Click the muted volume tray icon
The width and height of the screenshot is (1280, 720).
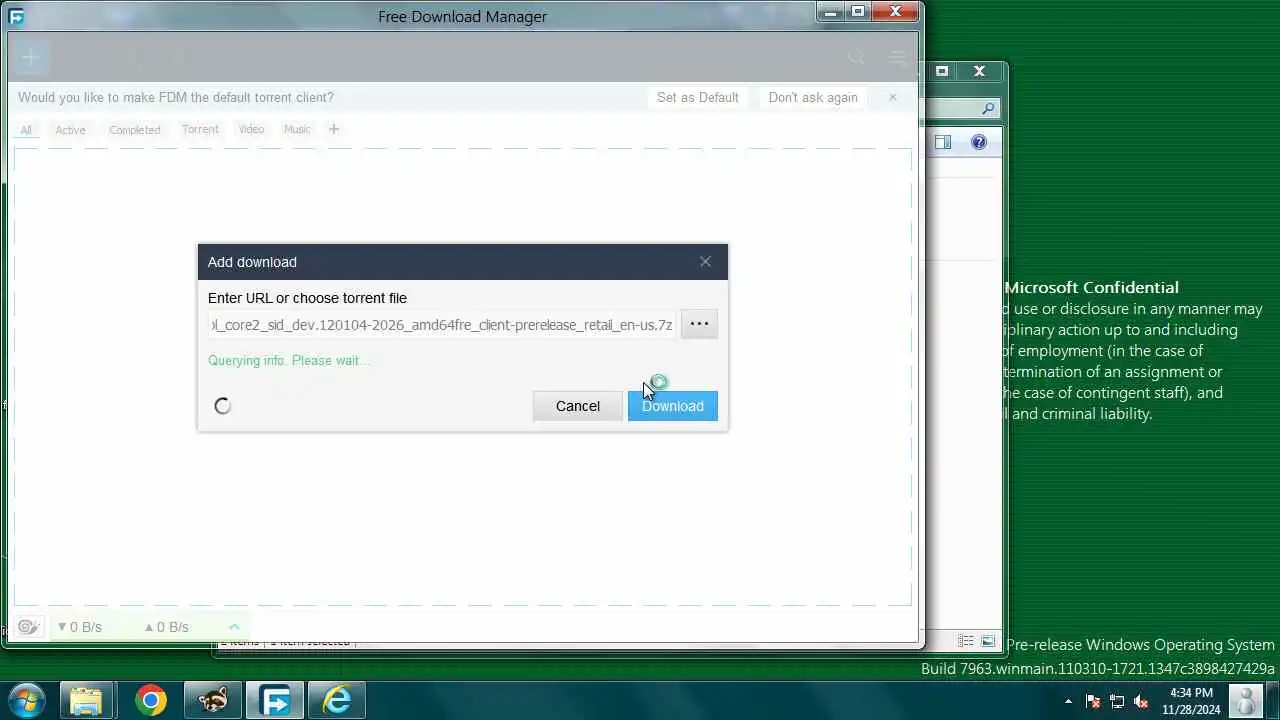pyautogui.click(x=1141, y=701)
